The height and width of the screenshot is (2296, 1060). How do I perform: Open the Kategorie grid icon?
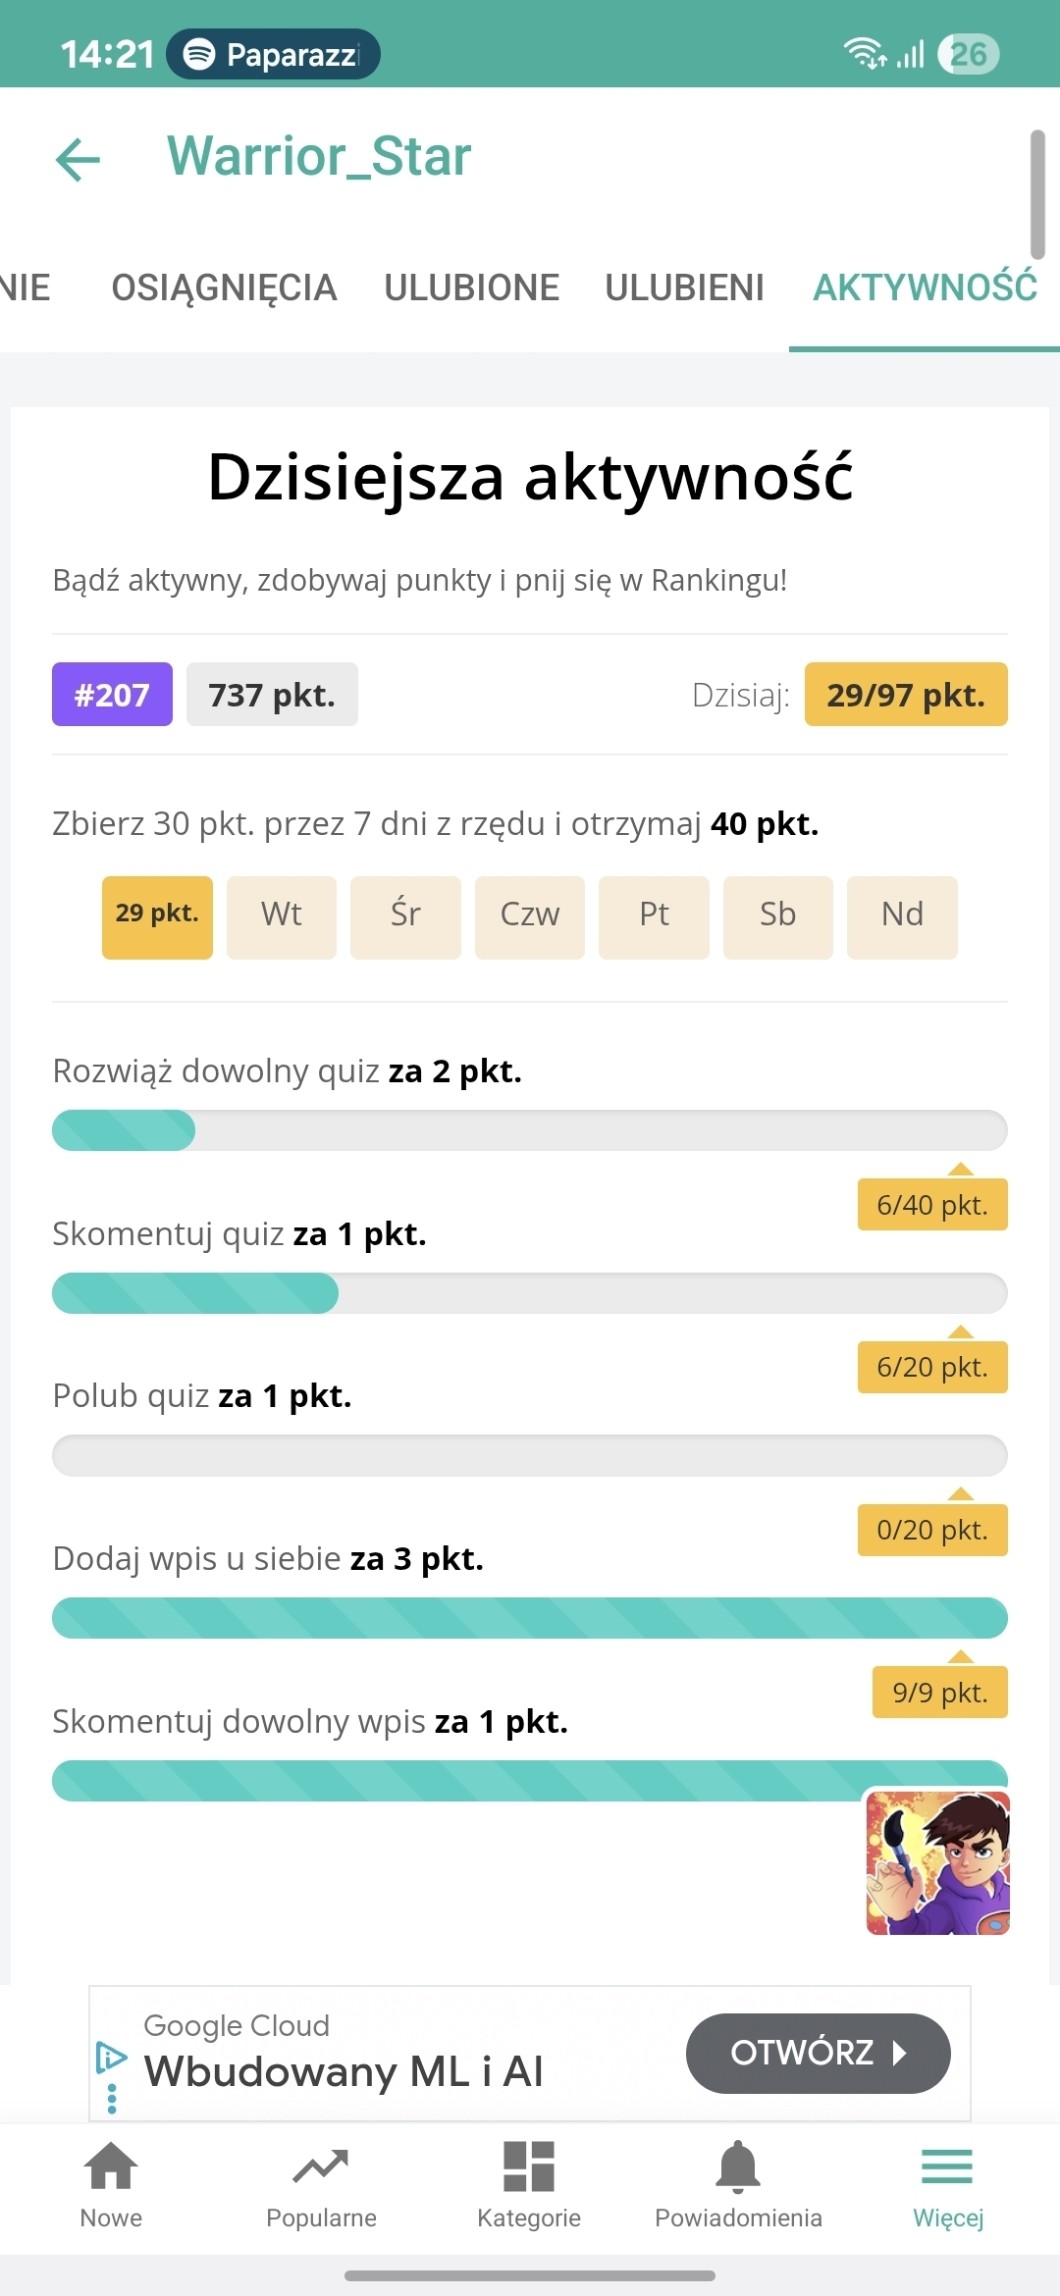pos(529,2166)
